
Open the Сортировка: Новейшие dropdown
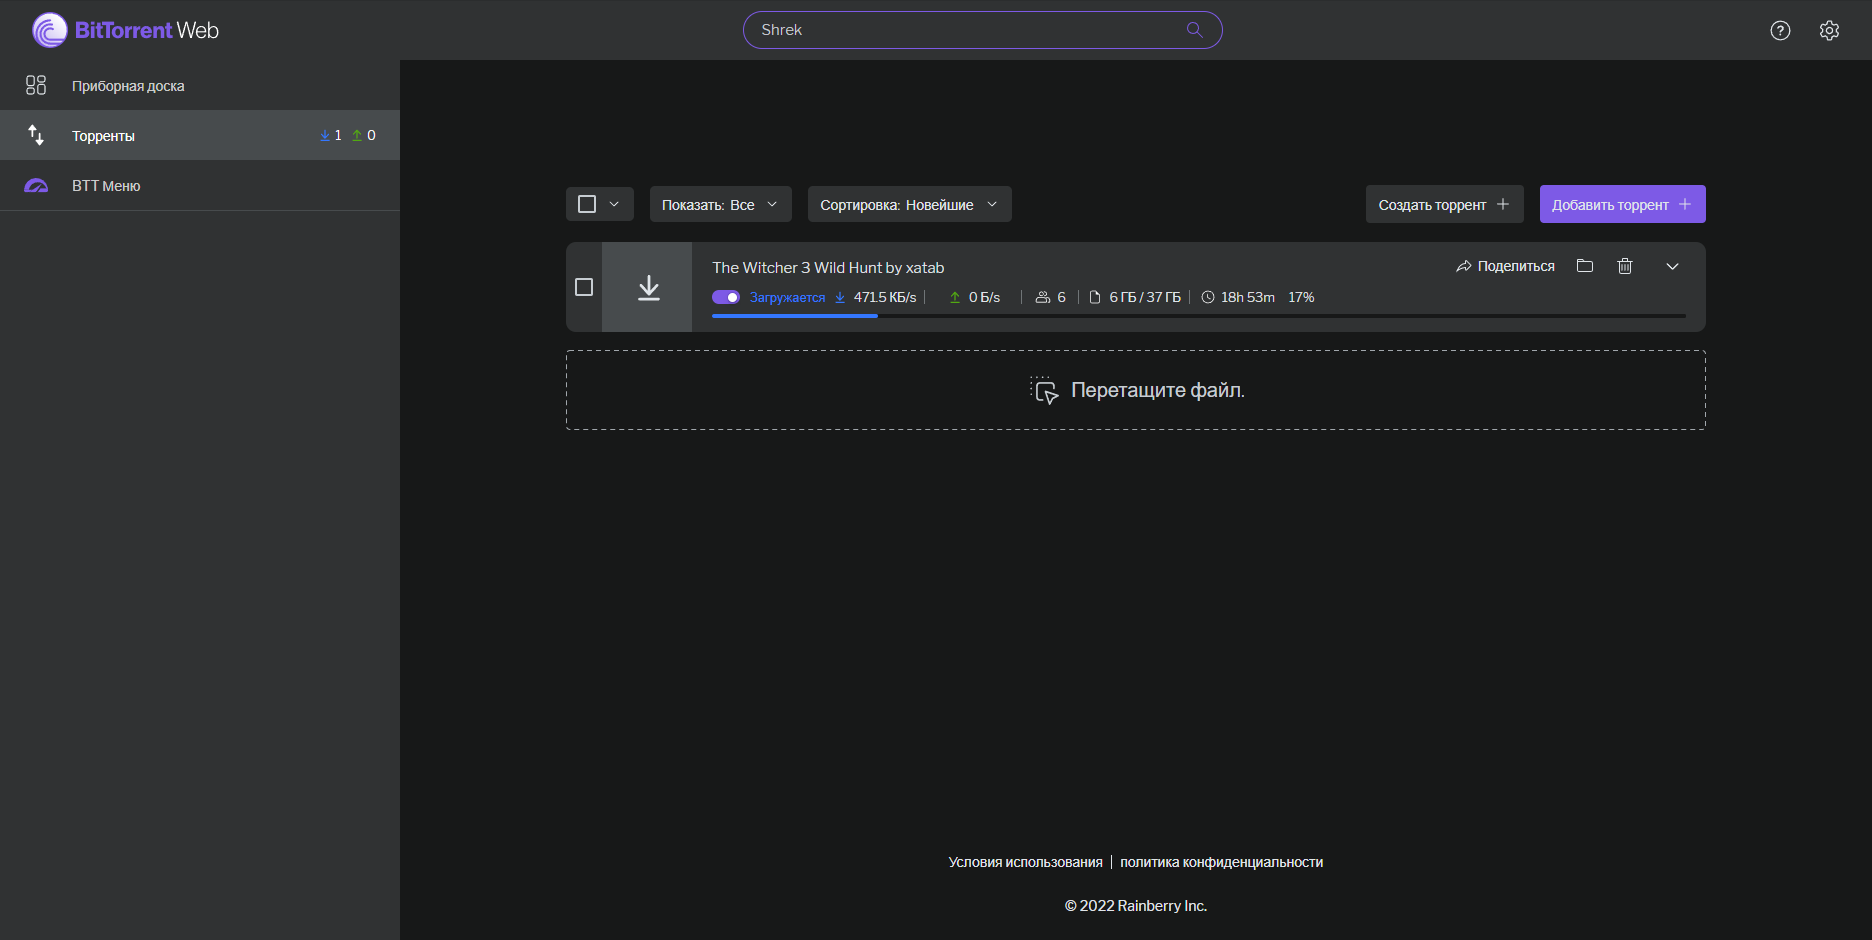click(x=910, y=204)
